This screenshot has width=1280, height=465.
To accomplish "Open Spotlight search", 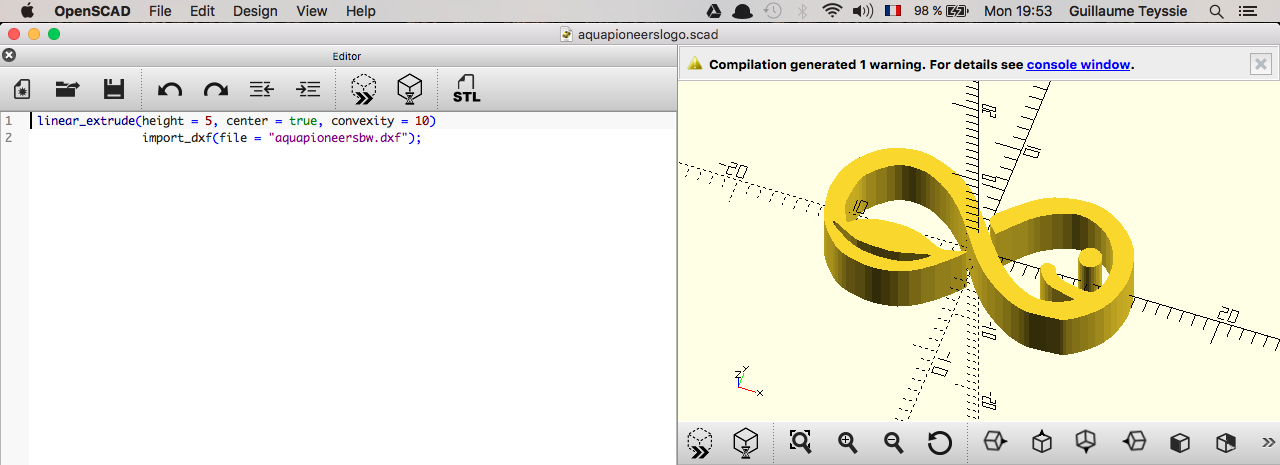I will coord(1216,11).
